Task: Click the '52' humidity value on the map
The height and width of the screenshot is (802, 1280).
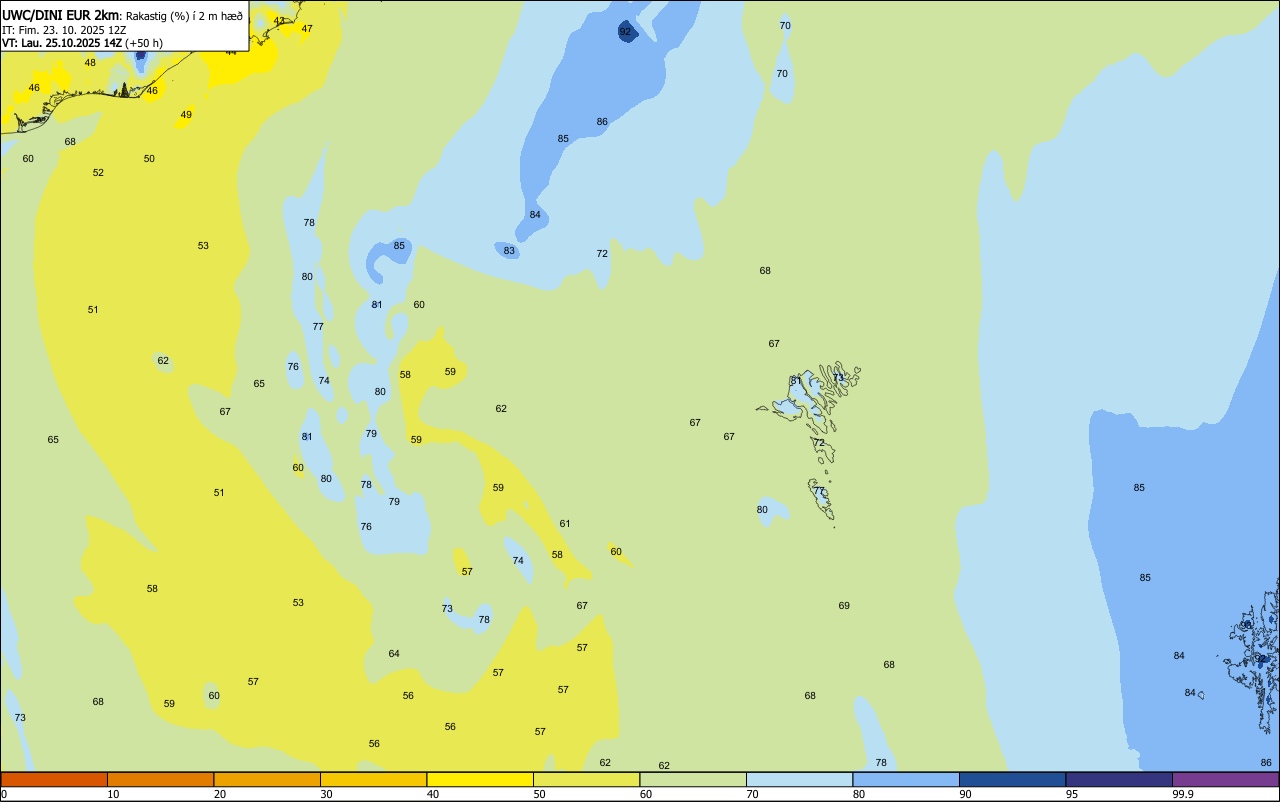Action: pyautogui.click(x=98, y=173)
